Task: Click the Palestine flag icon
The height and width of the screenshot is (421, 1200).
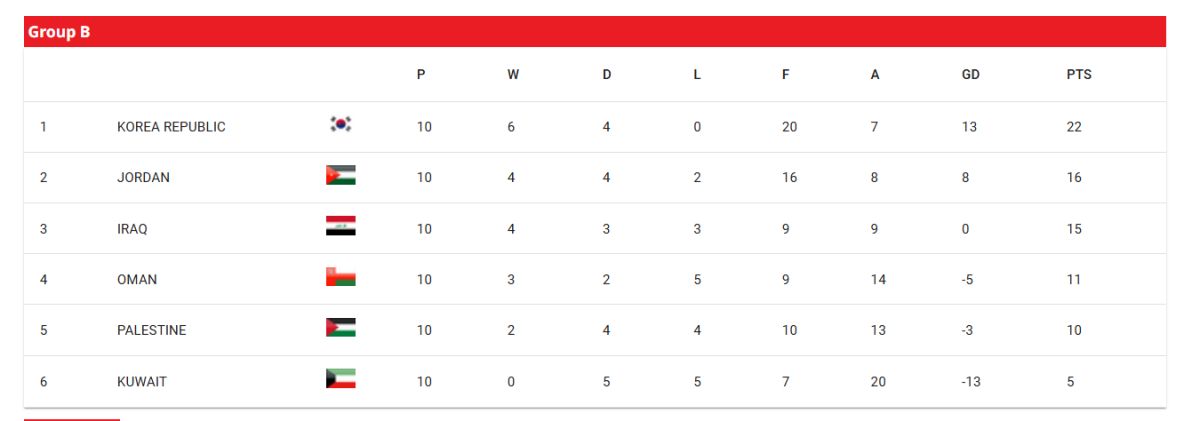Action: (x=341, y=328)
